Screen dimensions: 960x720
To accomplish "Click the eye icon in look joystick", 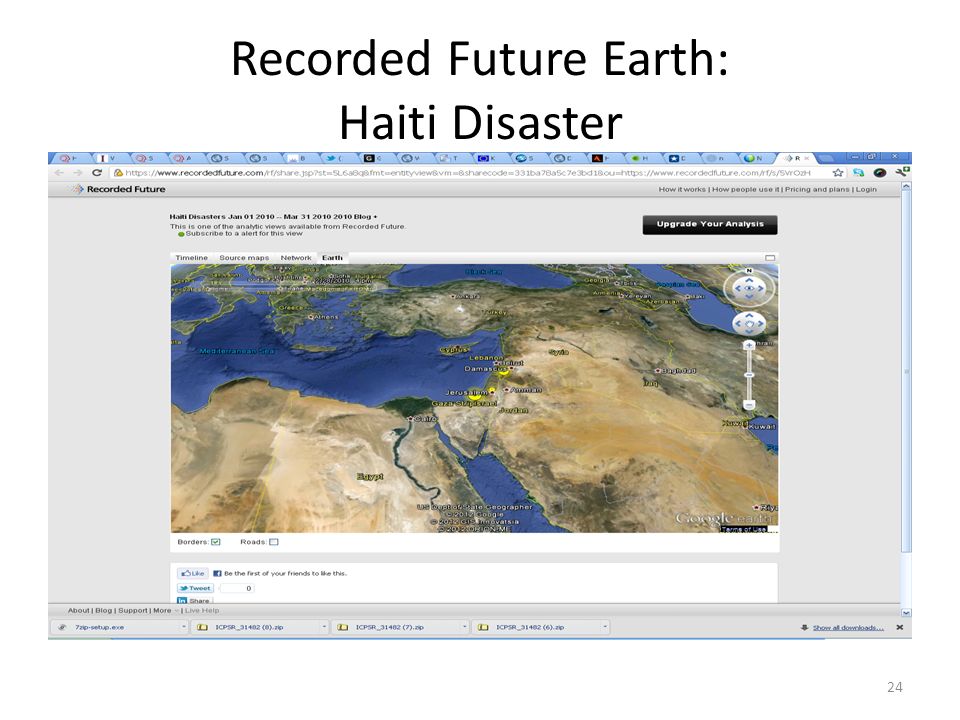I will (x=749, y=288).
